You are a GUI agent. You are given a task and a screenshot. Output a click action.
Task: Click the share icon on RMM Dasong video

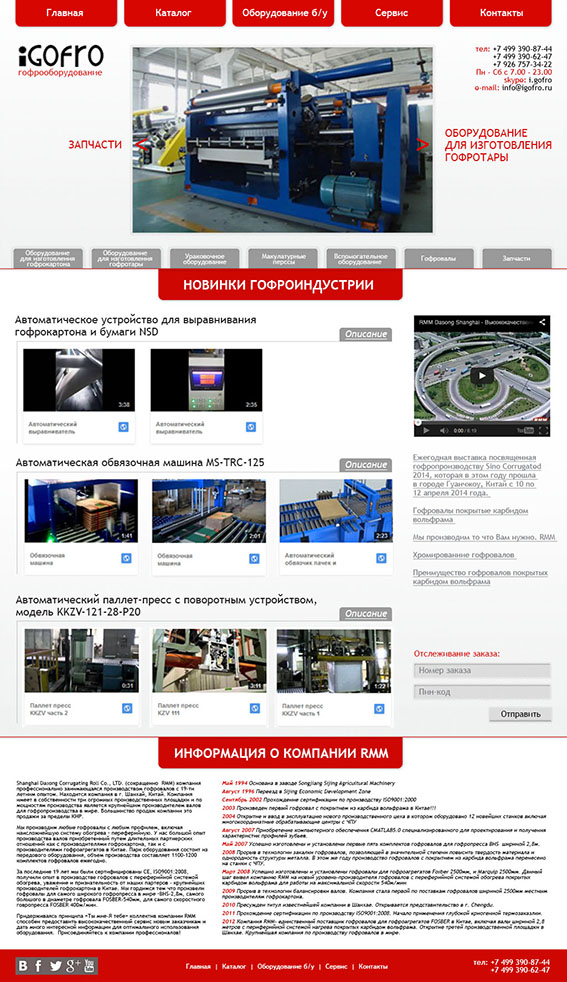[x=543, y=322]
